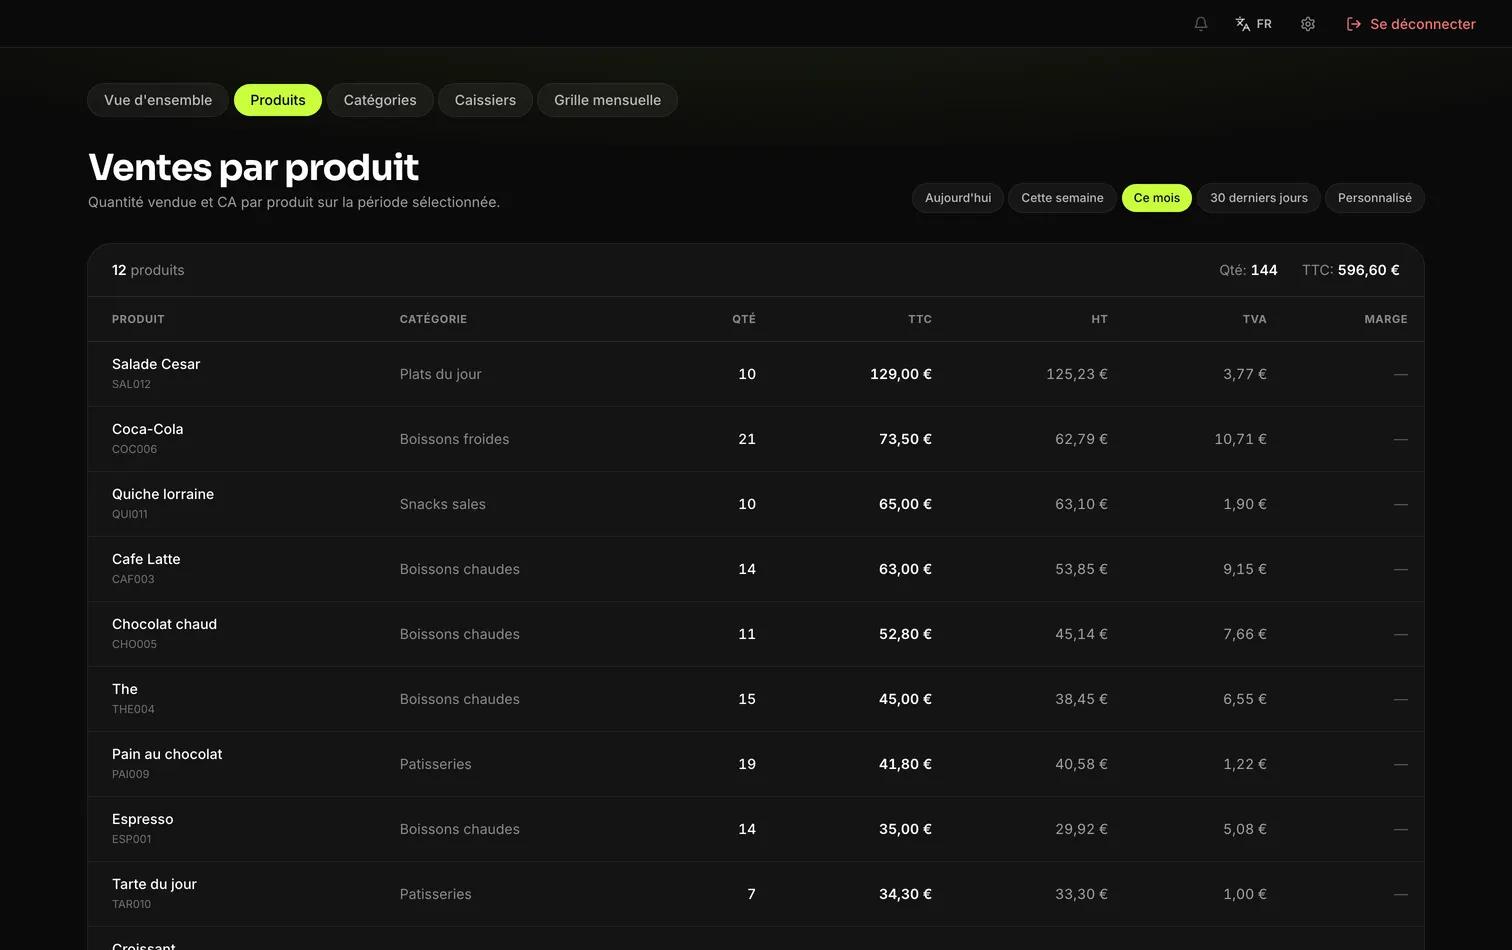
Task: Click the Plats du jour category cell
Action: 441,374
